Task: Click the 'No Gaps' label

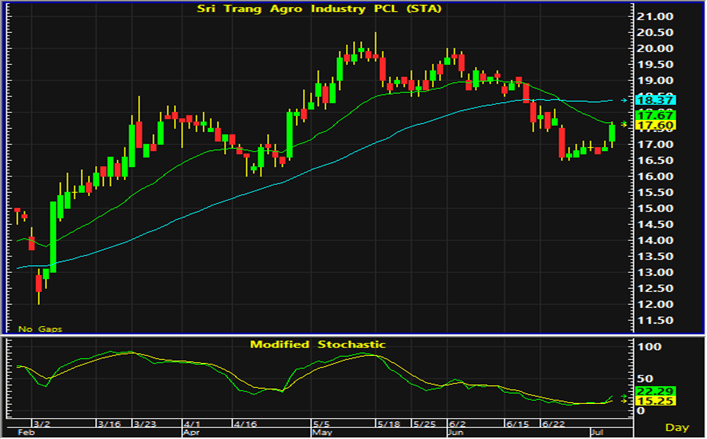Action: coord(40,329)
